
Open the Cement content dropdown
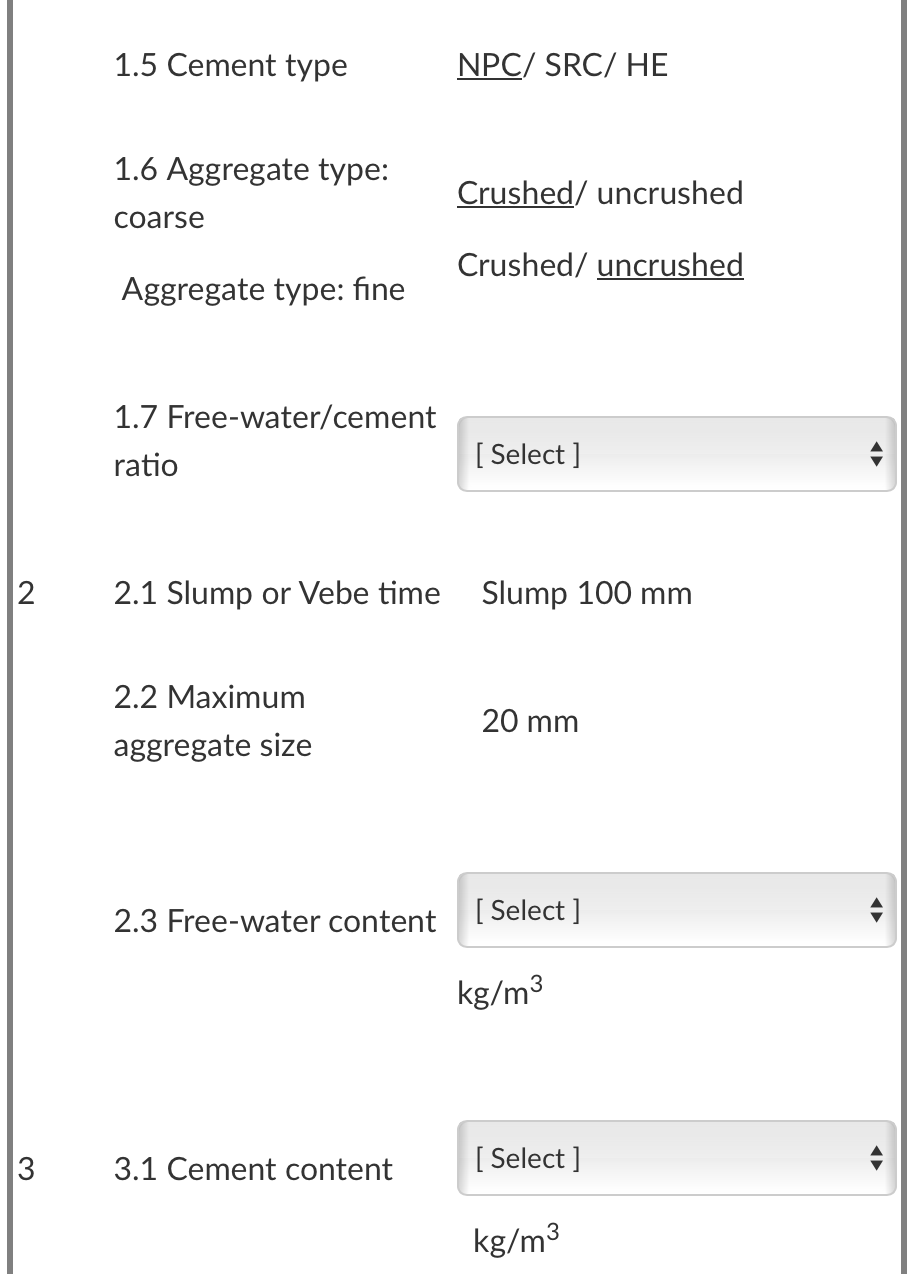[677, 1158]
